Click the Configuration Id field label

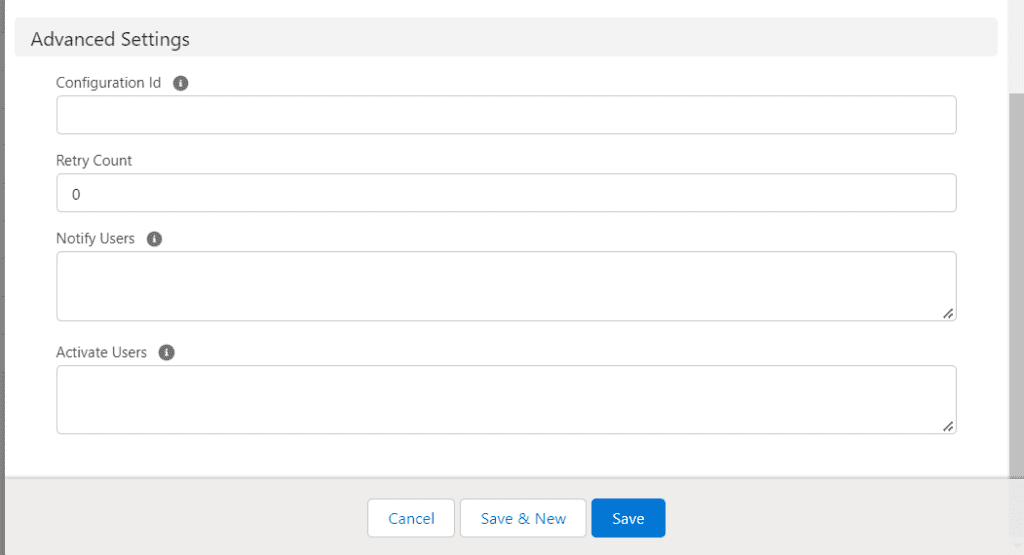[108, 83]
